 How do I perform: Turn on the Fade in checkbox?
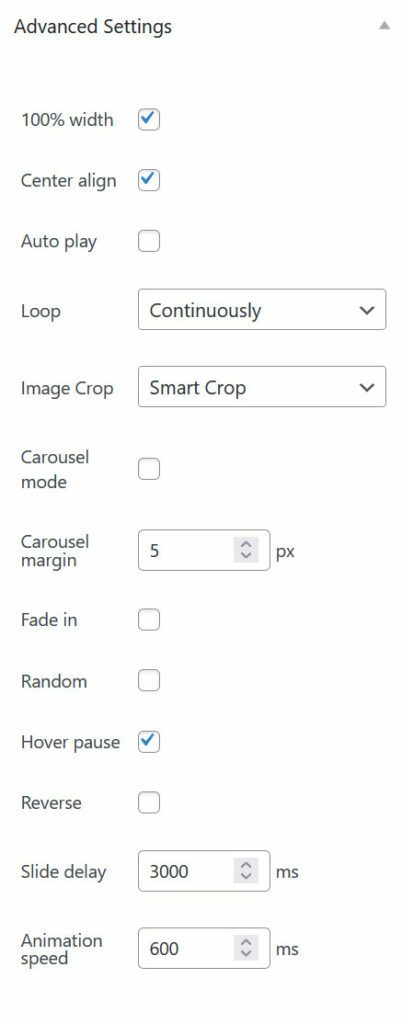pyautogui.click(x=149, y=620)
